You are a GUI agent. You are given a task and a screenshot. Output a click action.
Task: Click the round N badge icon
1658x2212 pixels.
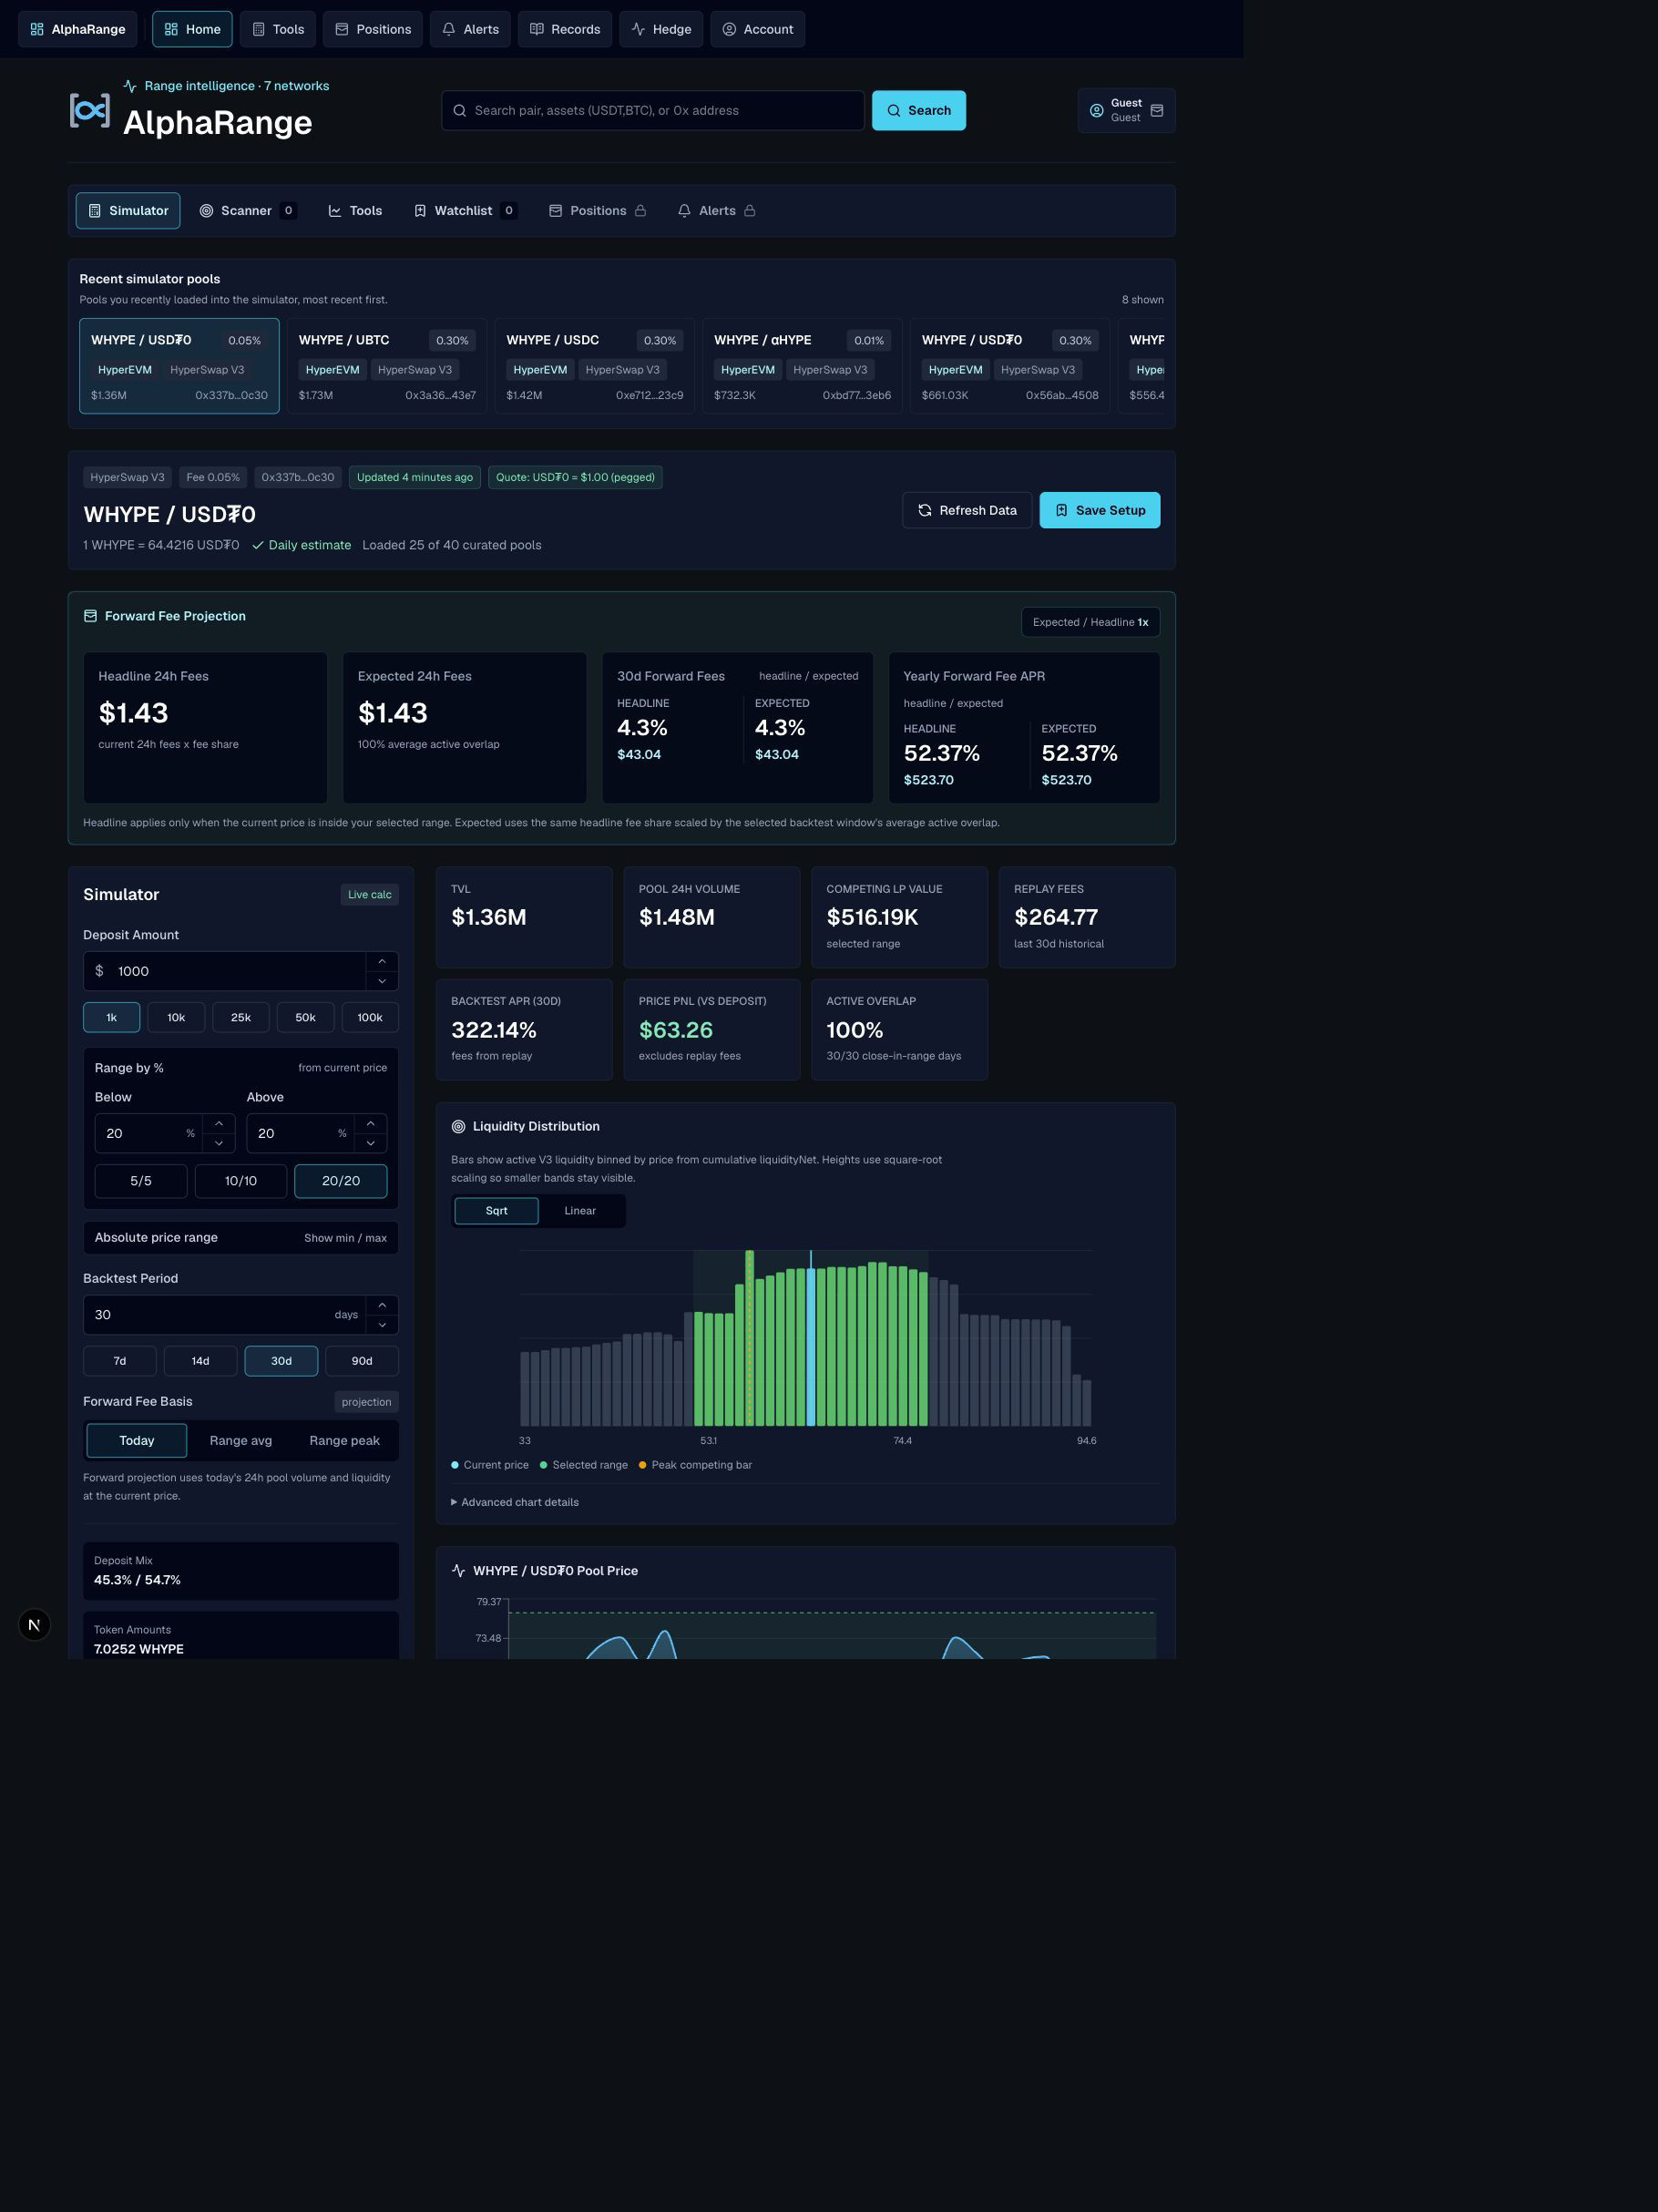coord(34,1625)
